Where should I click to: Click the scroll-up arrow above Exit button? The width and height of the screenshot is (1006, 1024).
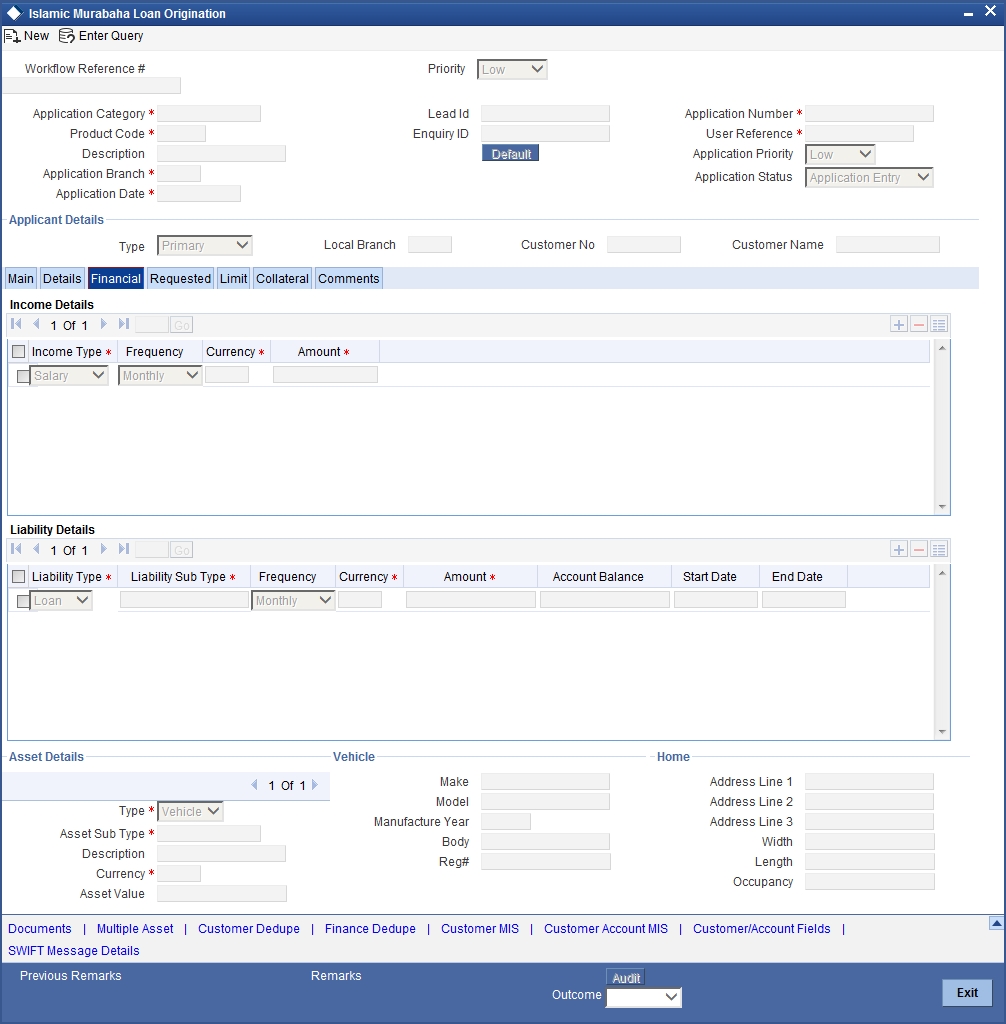pos(996,923)
